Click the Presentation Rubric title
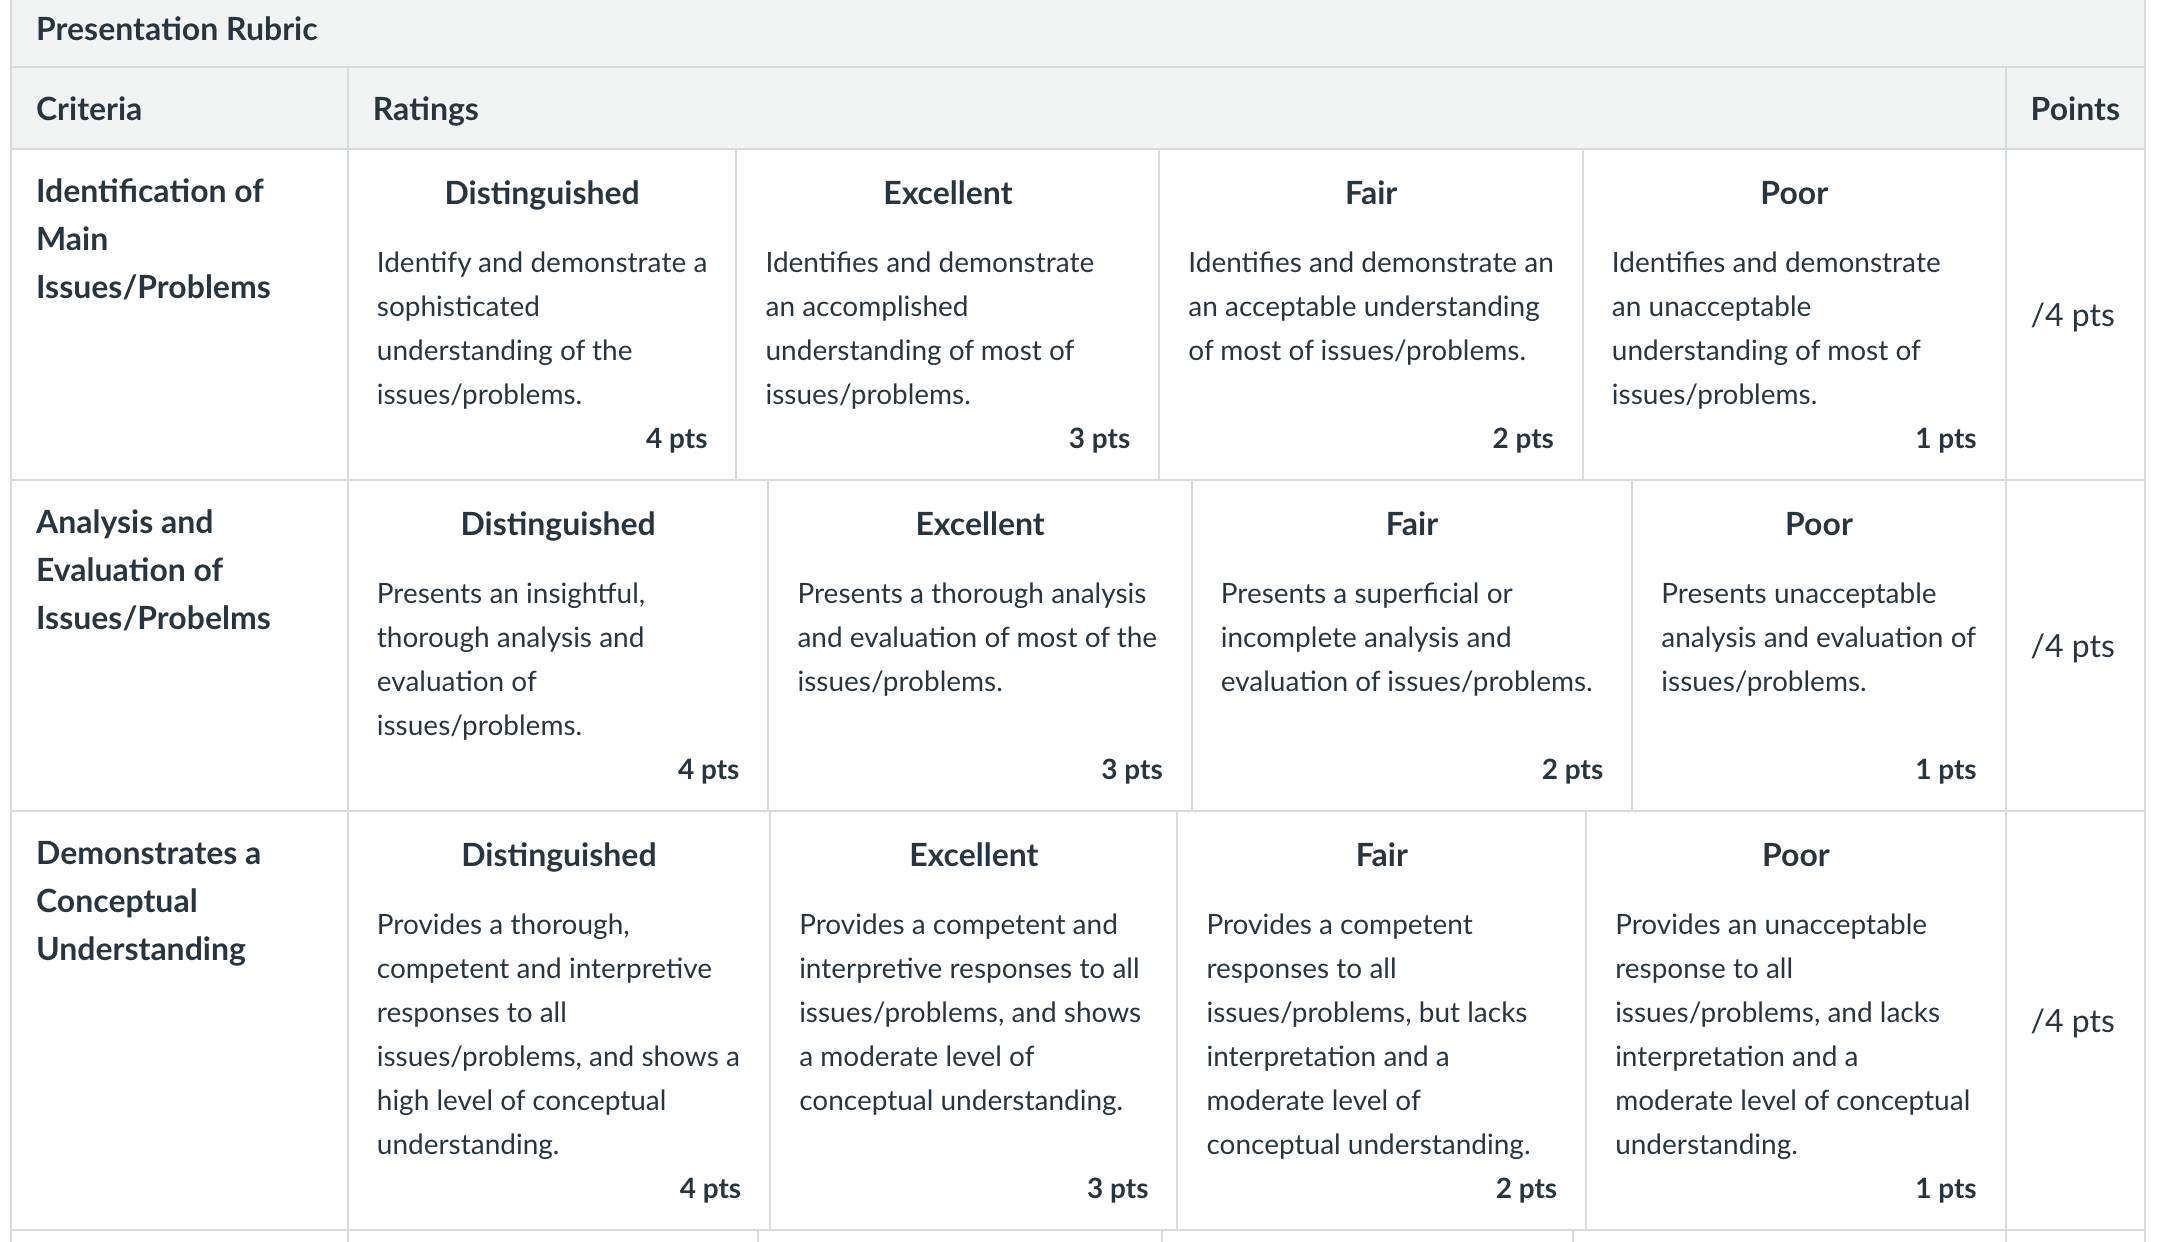The width and height of the screenshot is (2172, 1242). 177,29
